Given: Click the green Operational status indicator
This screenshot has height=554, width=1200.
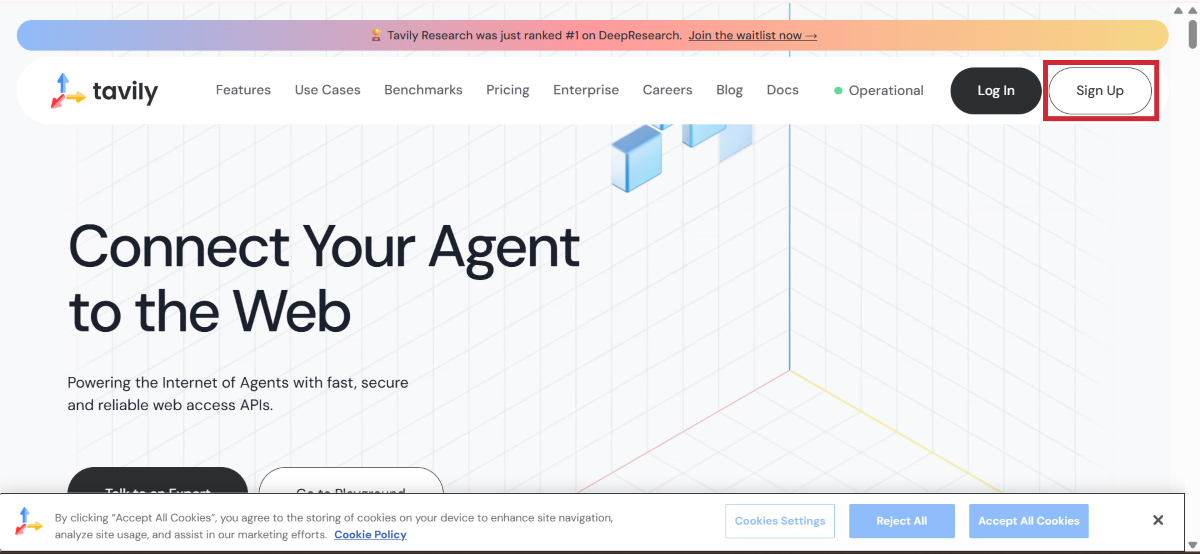Looking at the screenshot, I should 879,91.
